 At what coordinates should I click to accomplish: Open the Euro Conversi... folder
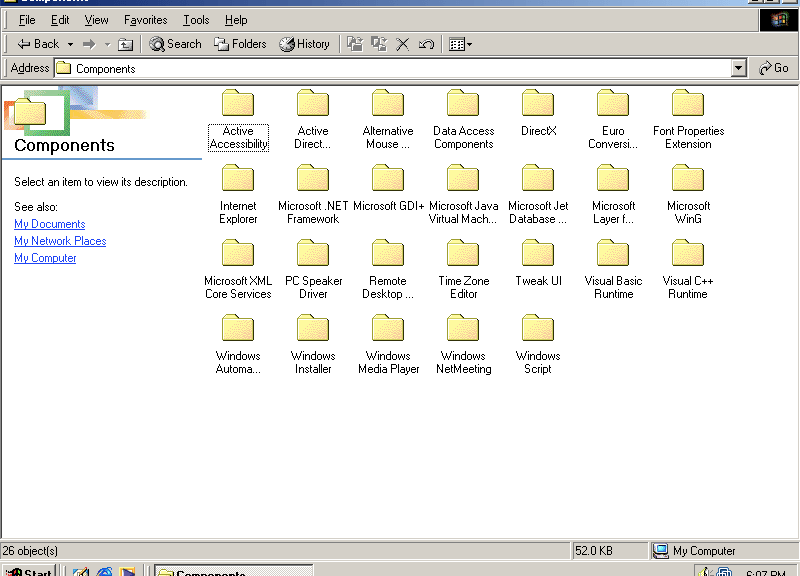(613, 120)
